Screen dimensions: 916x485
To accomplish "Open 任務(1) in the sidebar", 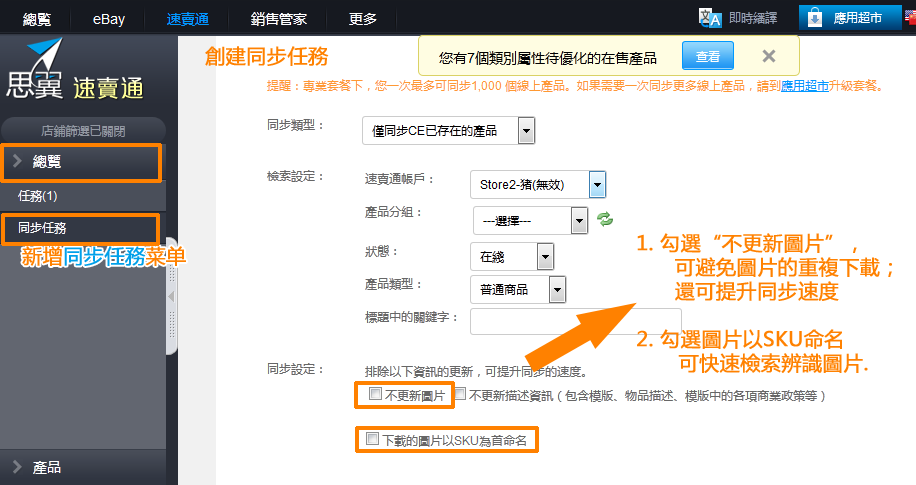I will click(83, 196).
